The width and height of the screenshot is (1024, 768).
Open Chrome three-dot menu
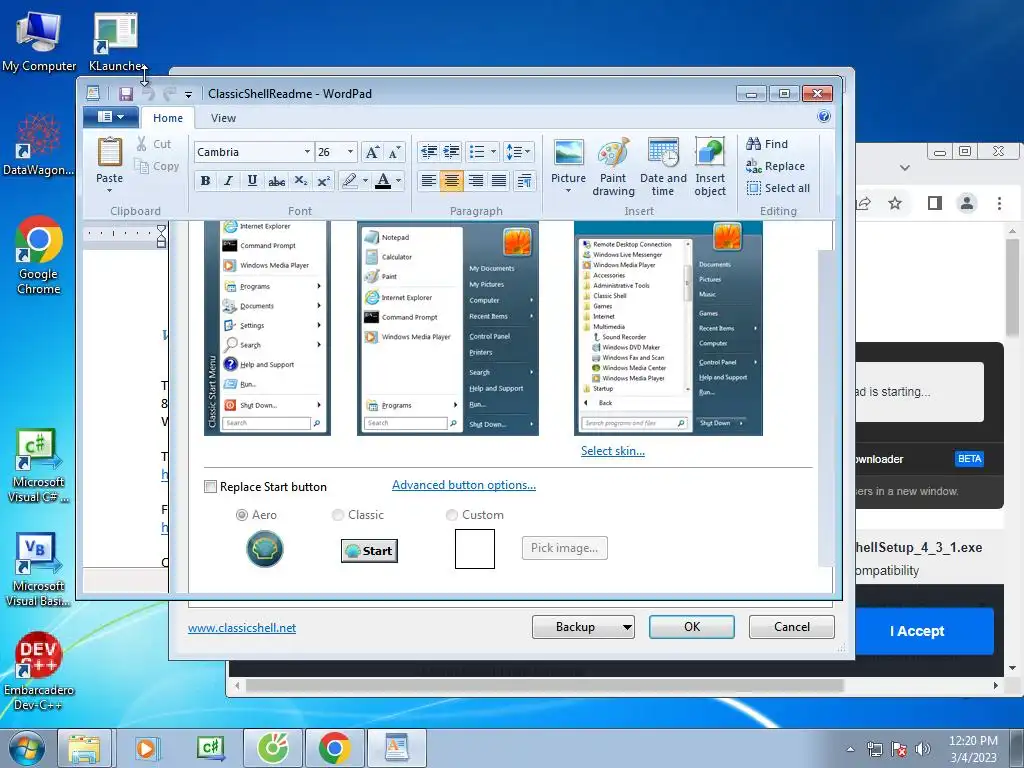[x=999, y=203]
